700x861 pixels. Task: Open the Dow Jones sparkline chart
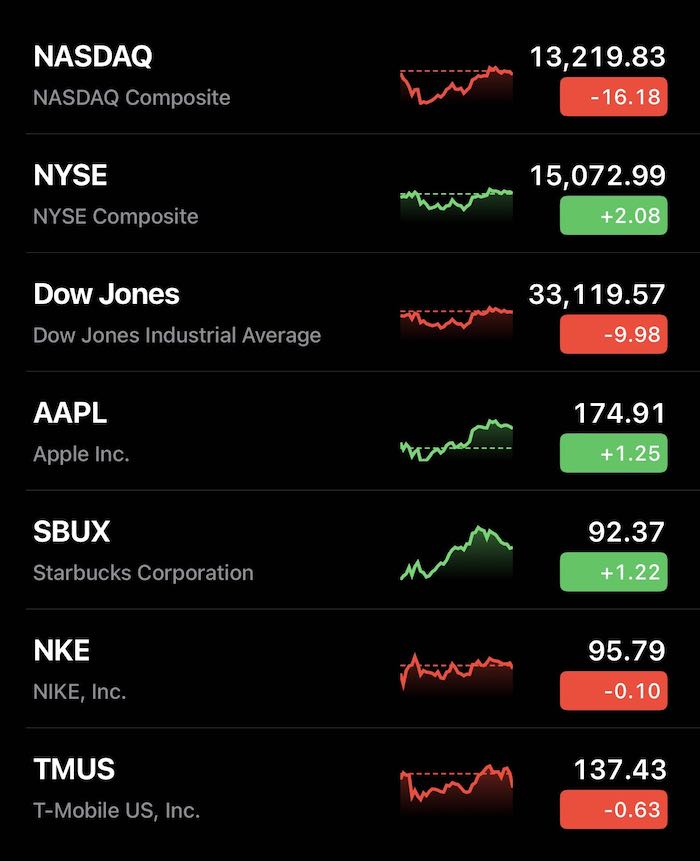click(x=456, y=321)
